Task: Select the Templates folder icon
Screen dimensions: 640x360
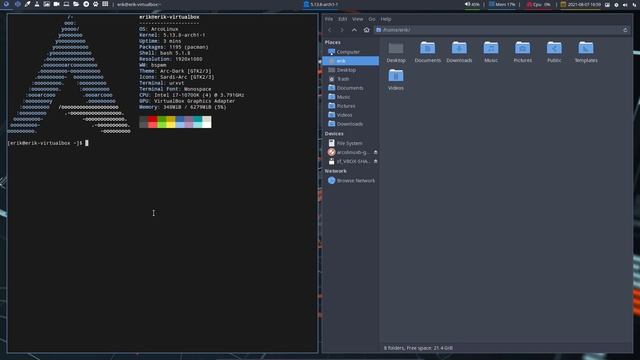Action: [x=586, y=52]
